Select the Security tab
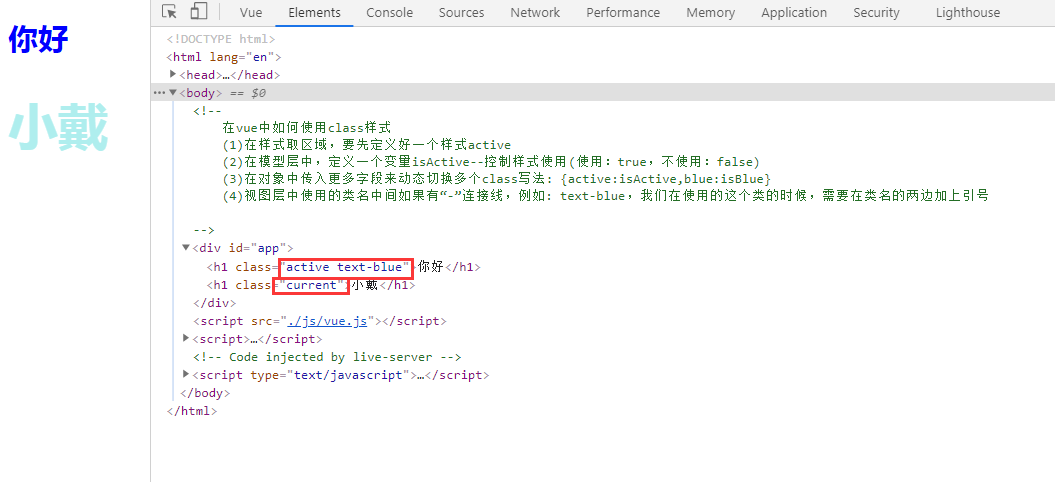This screenshot has width=1055, height=482. (876, 13)
